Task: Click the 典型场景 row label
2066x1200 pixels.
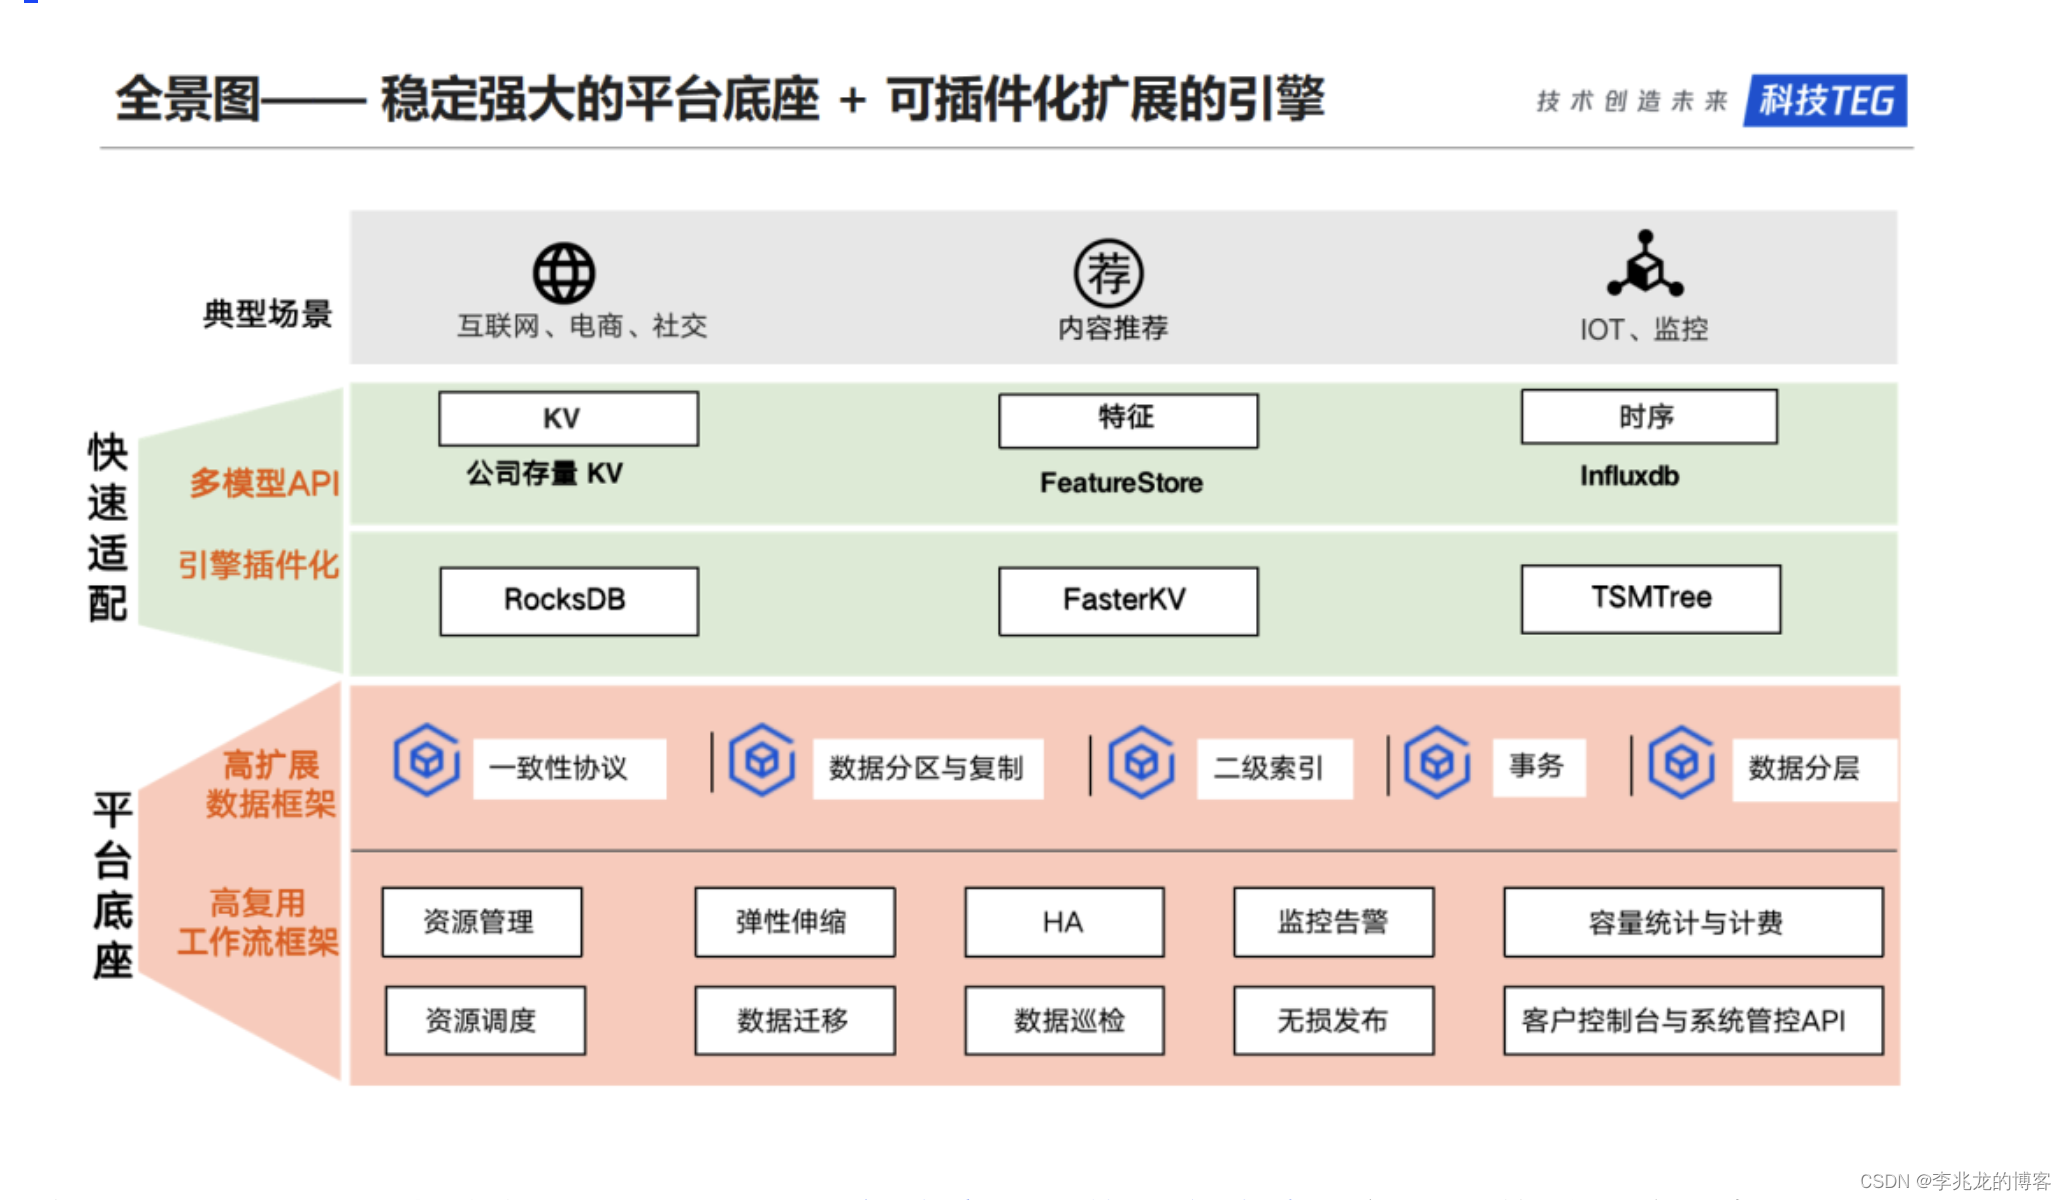Action: tap(267, 314)
